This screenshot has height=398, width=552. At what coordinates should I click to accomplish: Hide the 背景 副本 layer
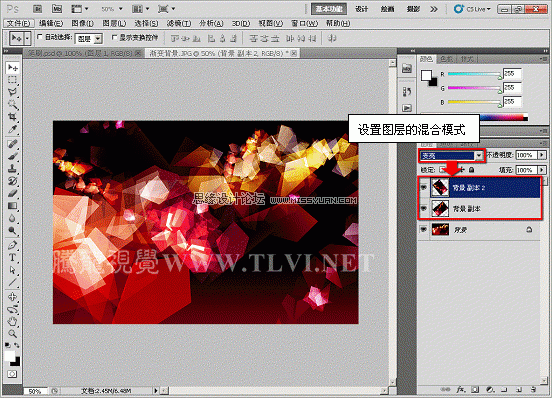(x=424, y=209)
